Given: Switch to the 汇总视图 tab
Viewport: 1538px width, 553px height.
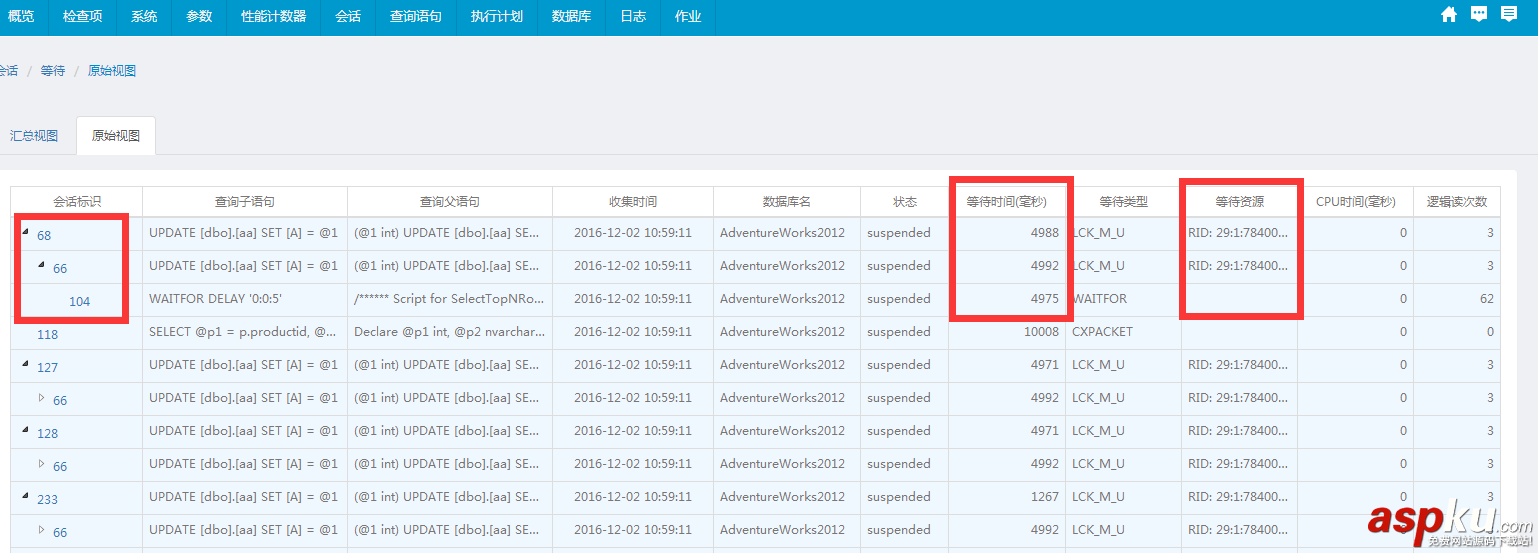Looking at the screenshot, I should coord(34,136).
